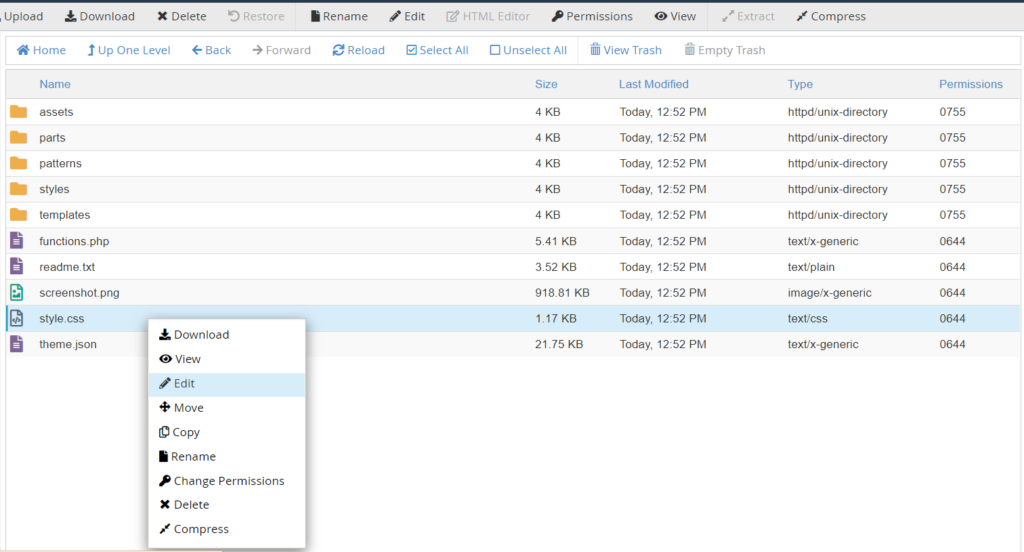Image resolution: width=1024 pixels, height=552 pixels.
Task: Click the screenshot.png image file icon
Action: coord(16,292)
